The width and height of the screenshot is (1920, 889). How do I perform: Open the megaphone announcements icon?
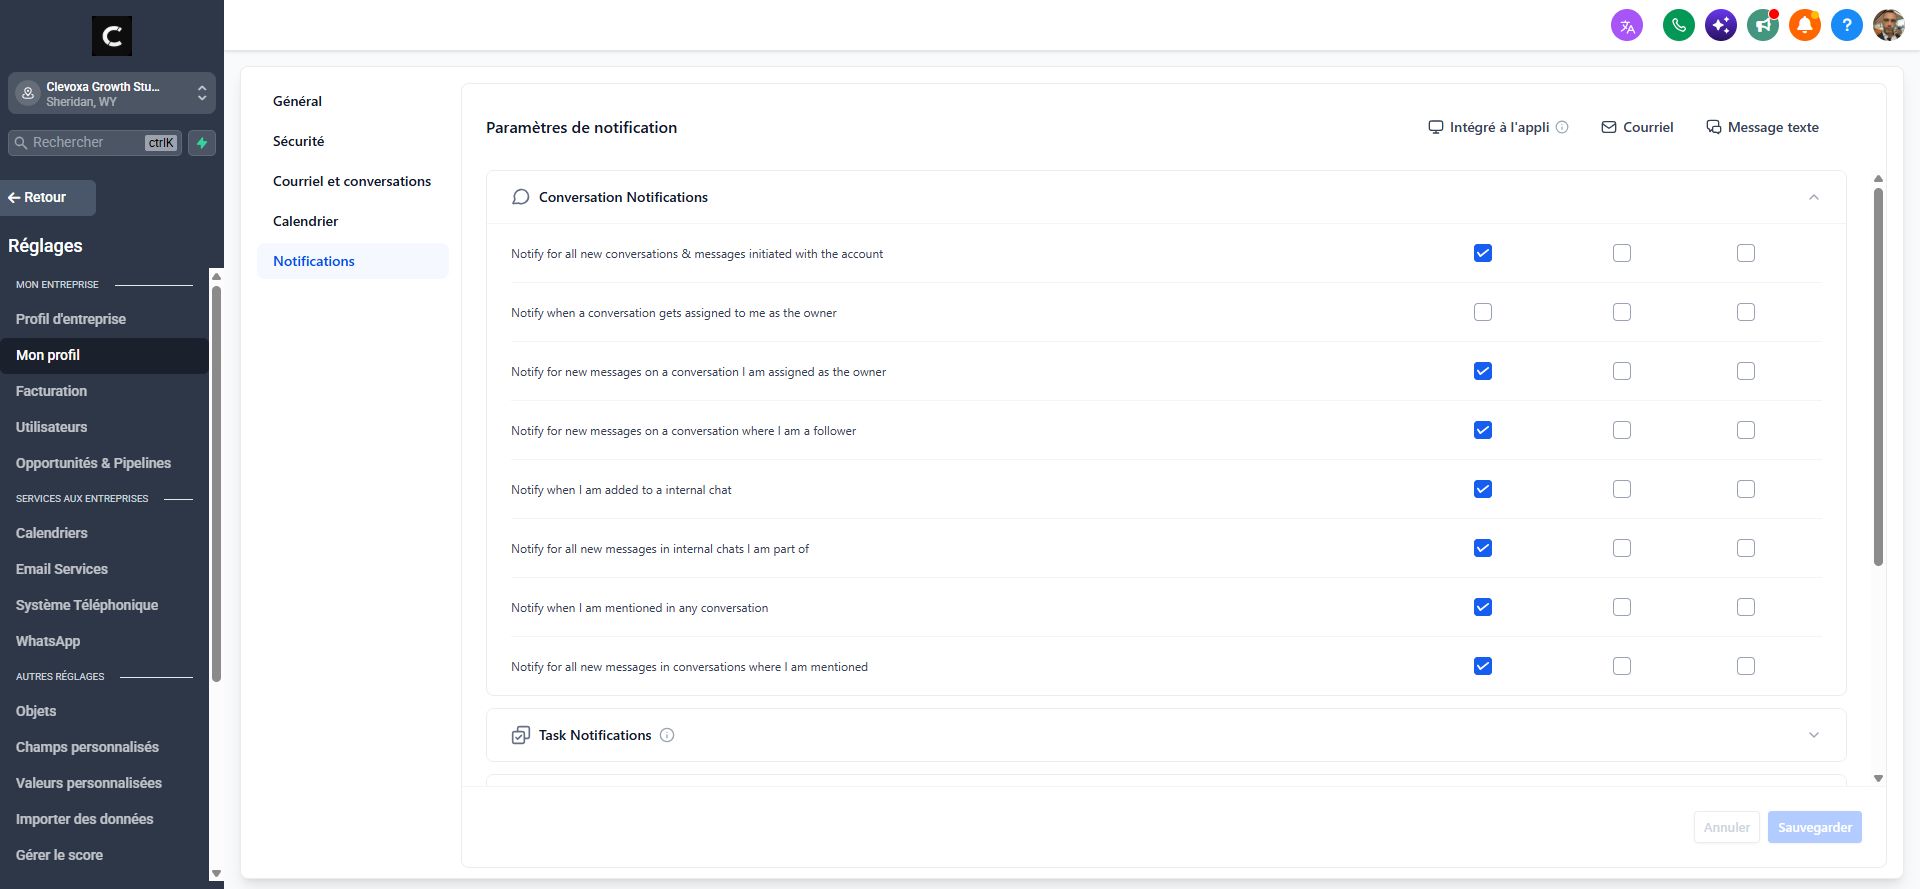pos(1763,25)
